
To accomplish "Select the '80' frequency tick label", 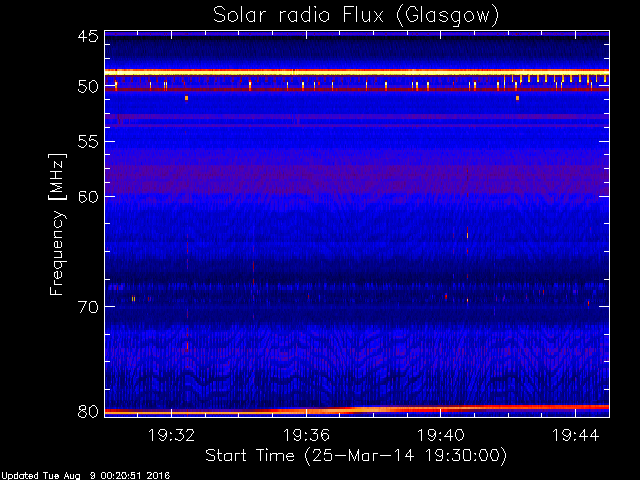I will click(x=88, y=411).
